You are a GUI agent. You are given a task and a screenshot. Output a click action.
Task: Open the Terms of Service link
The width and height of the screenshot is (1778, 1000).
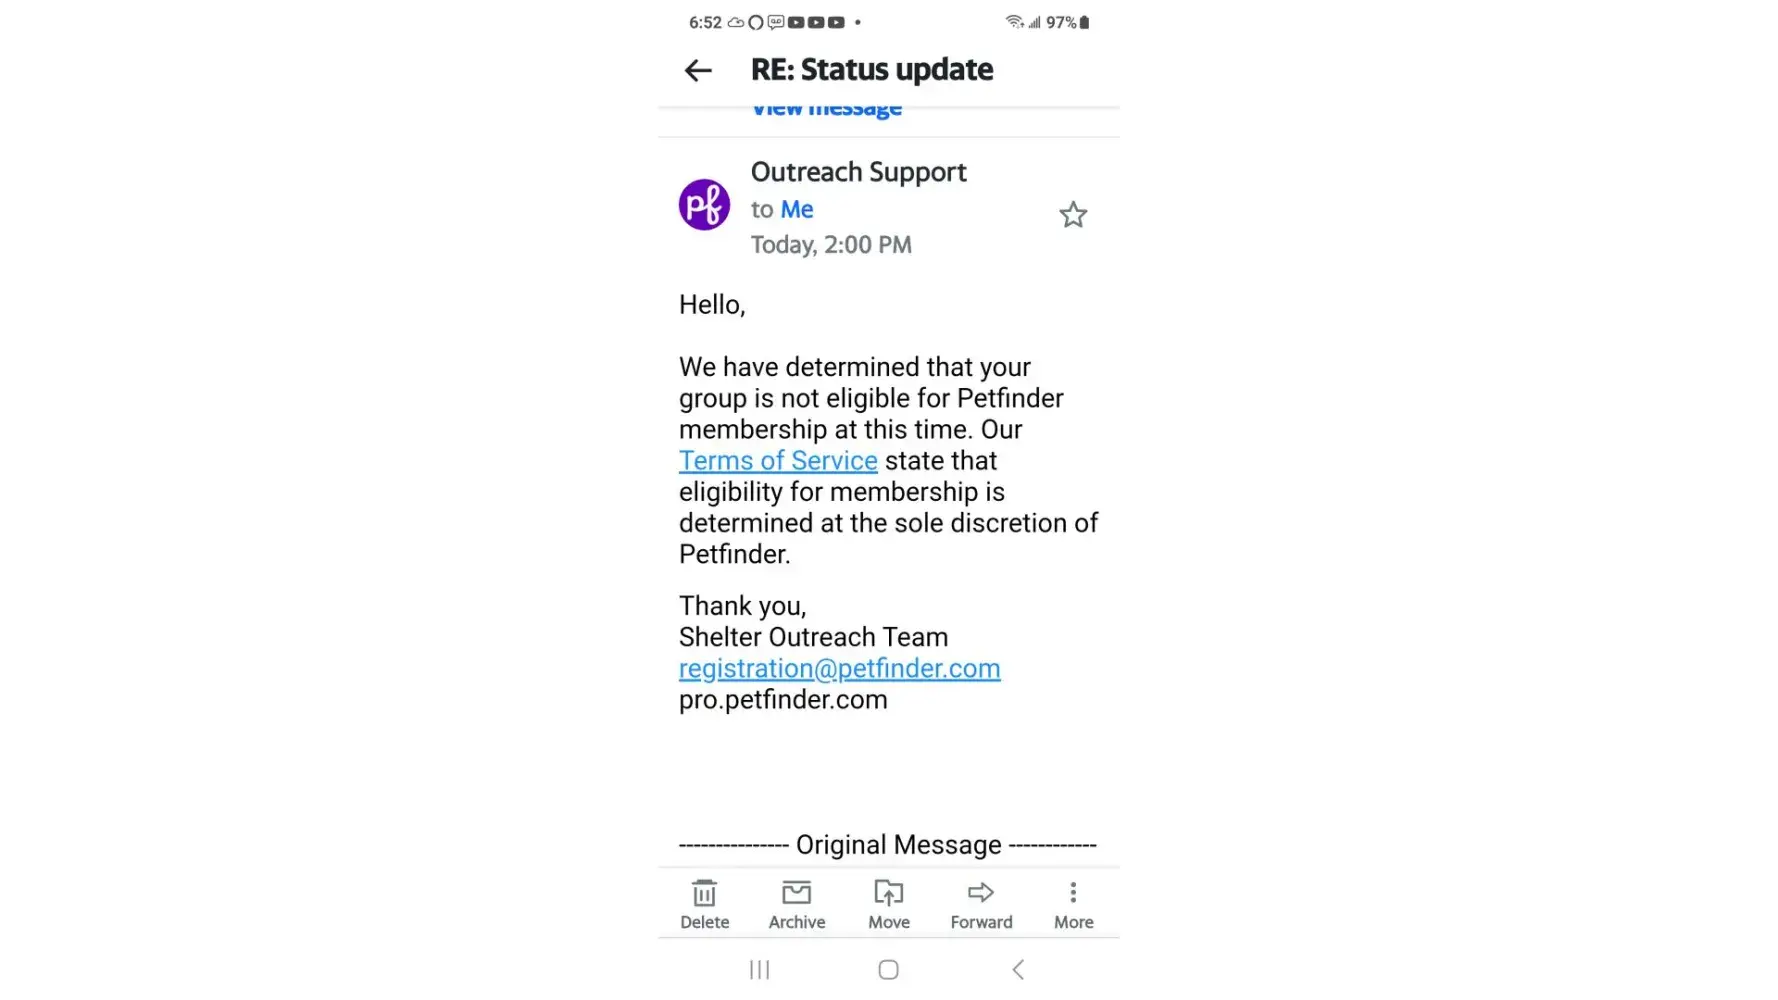coord(778,461)
